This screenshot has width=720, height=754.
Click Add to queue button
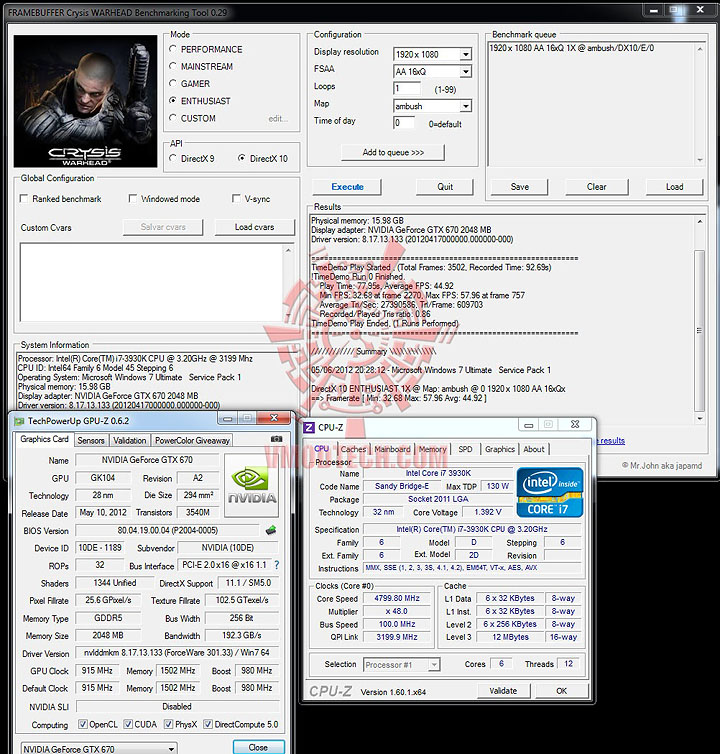[x=393, y=152]
